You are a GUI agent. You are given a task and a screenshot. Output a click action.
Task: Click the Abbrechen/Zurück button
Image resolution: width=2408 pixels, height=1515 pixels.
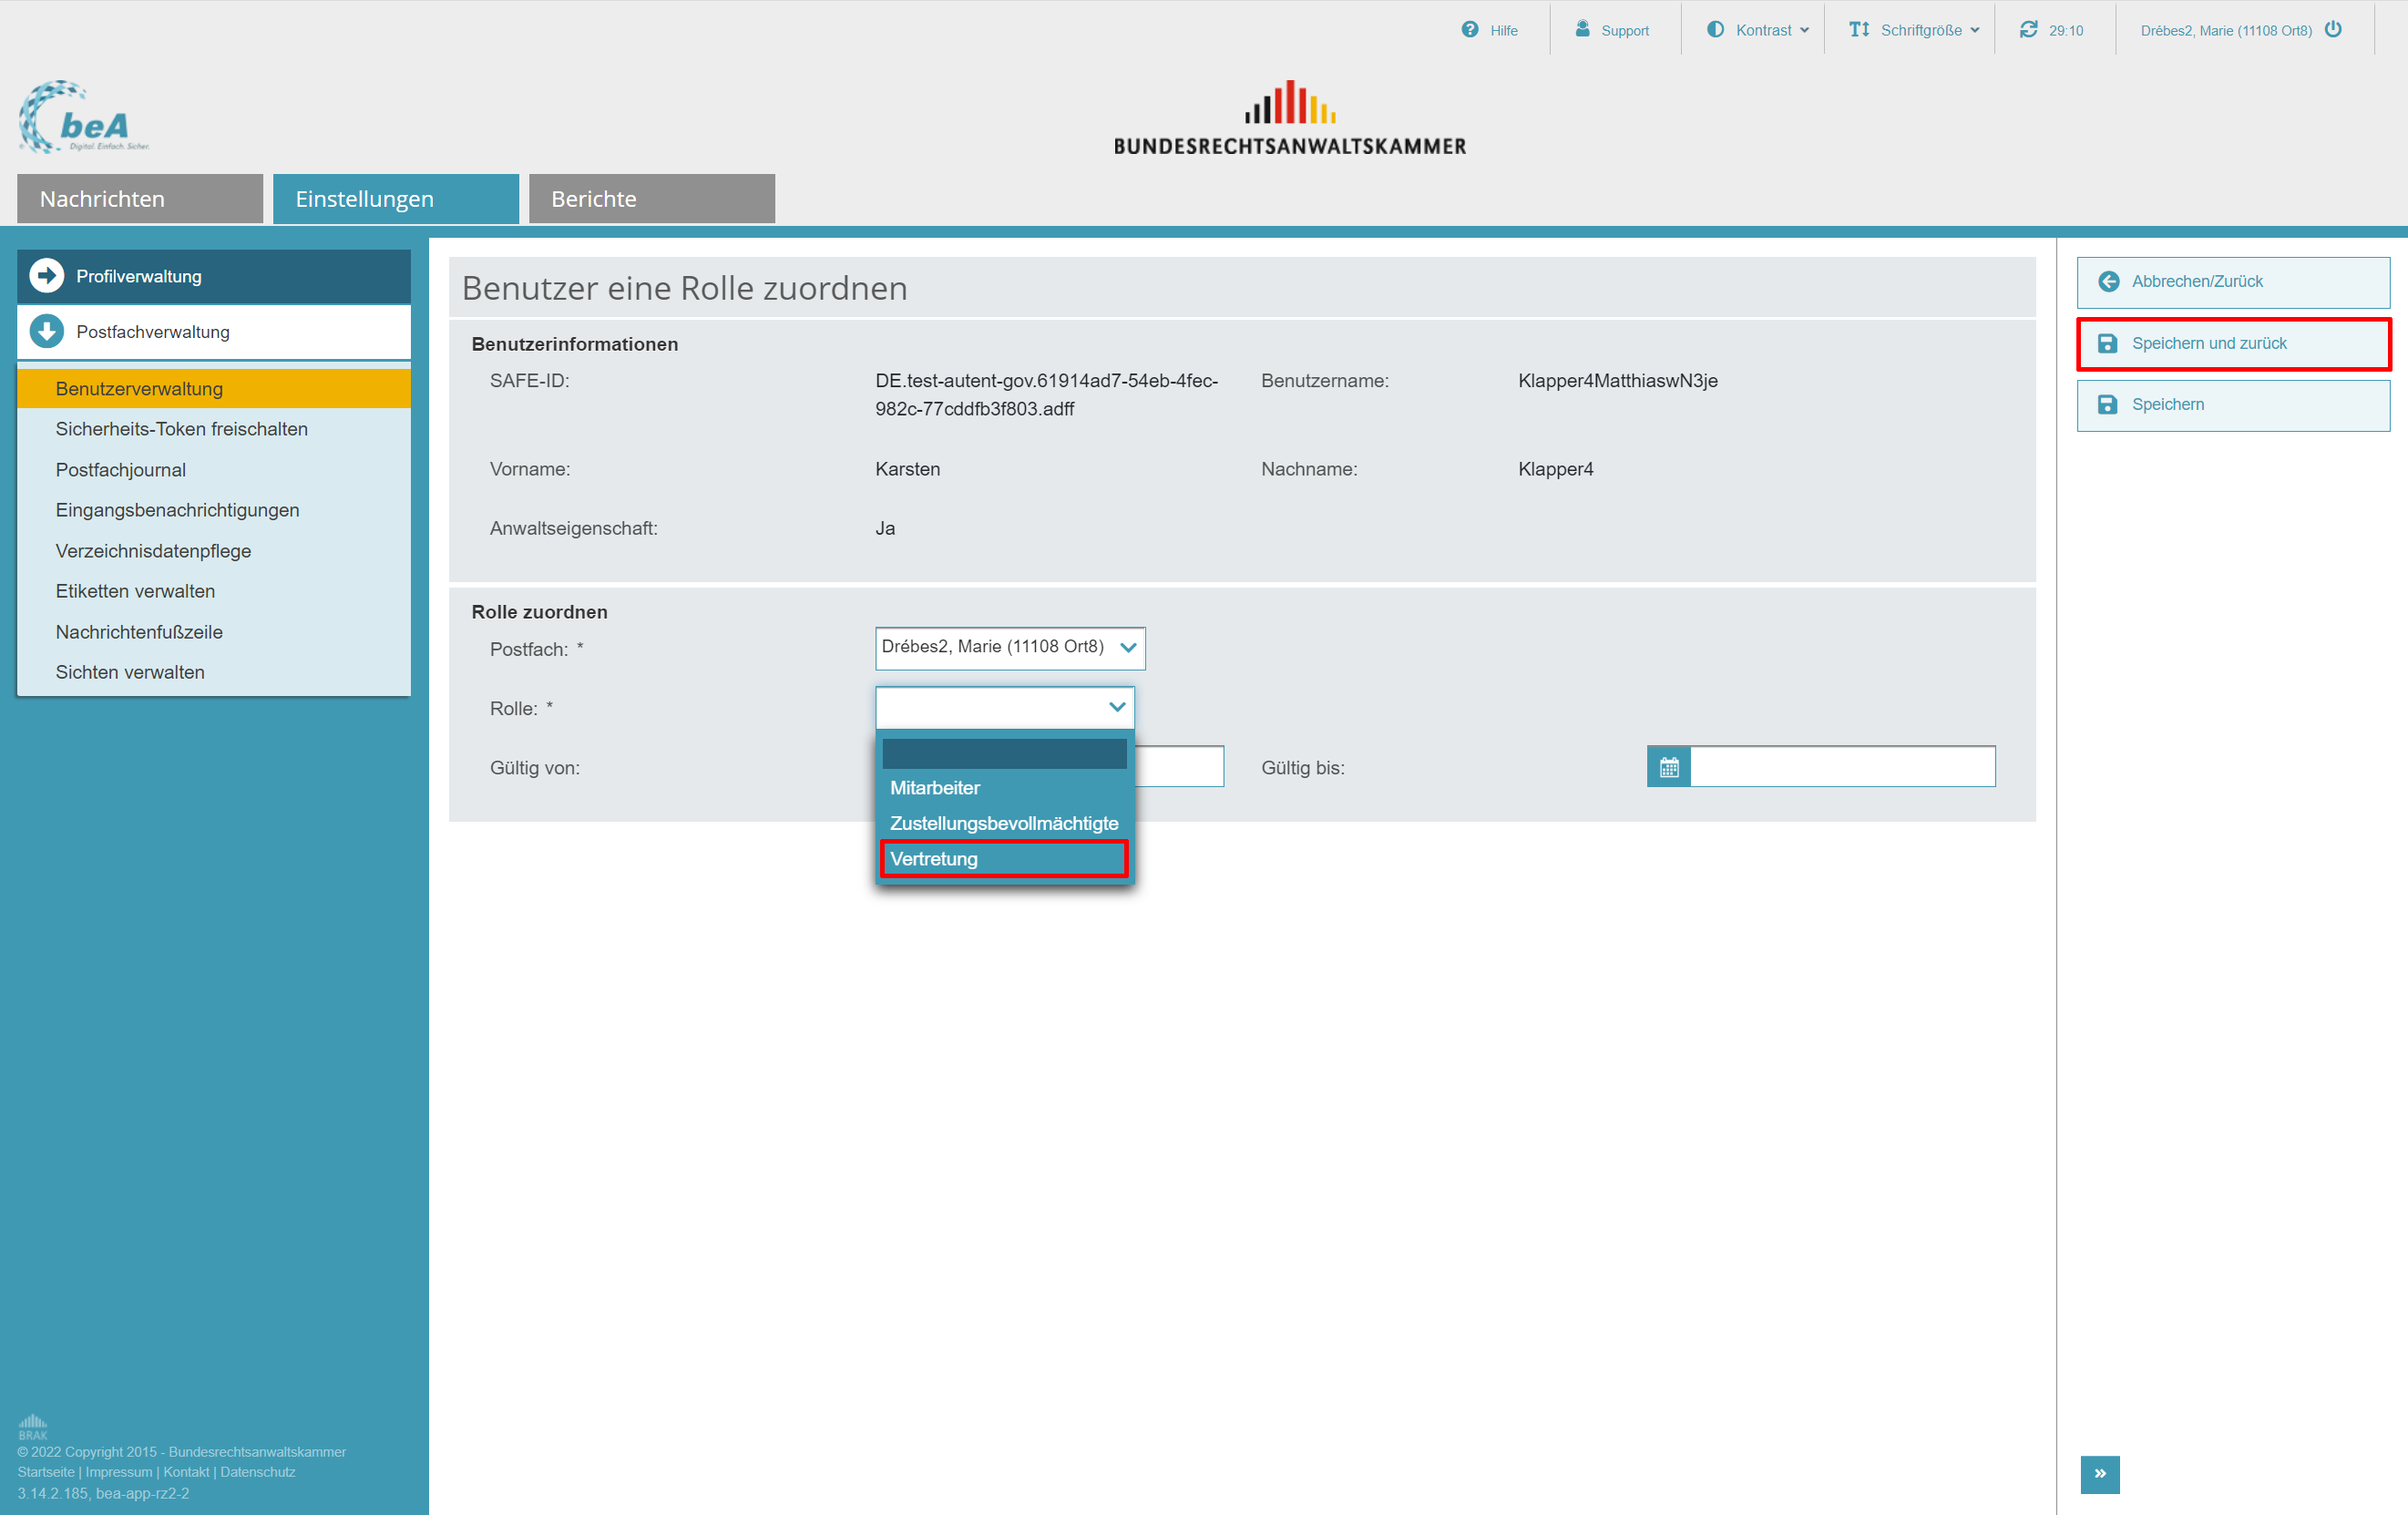2232,282
